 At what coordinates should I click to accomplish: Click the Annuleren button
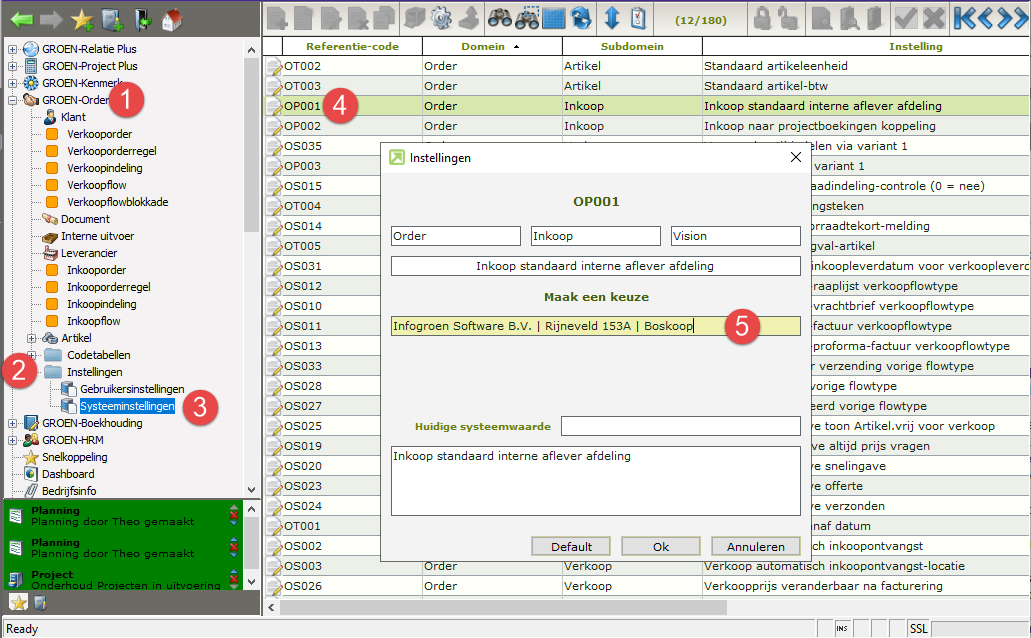(755, 547)
